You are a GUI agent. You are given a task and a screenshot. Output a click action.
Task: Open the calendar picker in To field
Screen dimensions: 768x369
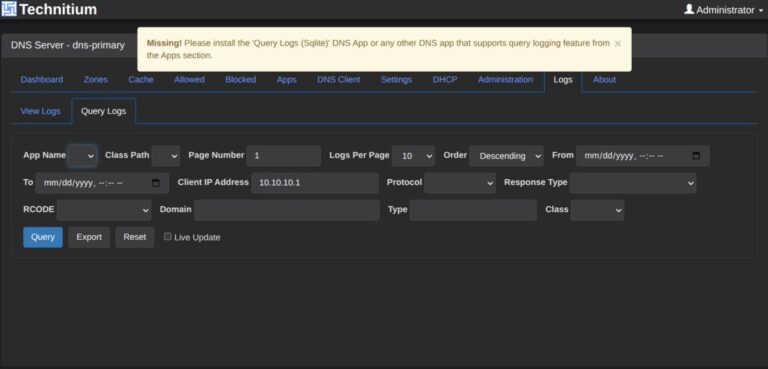(156, 183)
